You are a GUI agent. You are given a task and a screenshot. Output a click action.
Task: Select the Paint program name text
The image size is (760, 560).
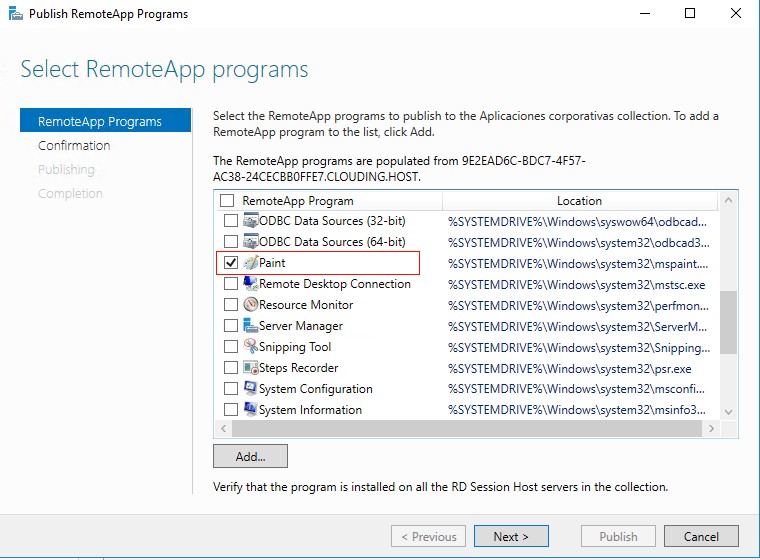click(x=272, y=263)
